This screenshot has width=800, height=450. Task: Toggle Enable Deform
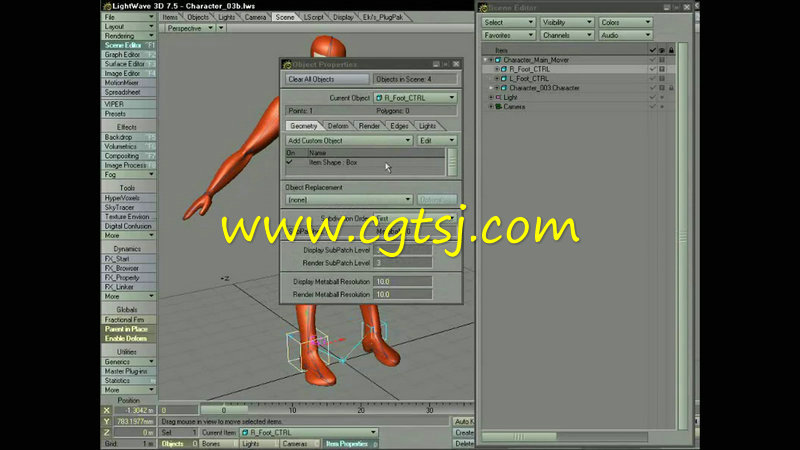pos(129,339)
